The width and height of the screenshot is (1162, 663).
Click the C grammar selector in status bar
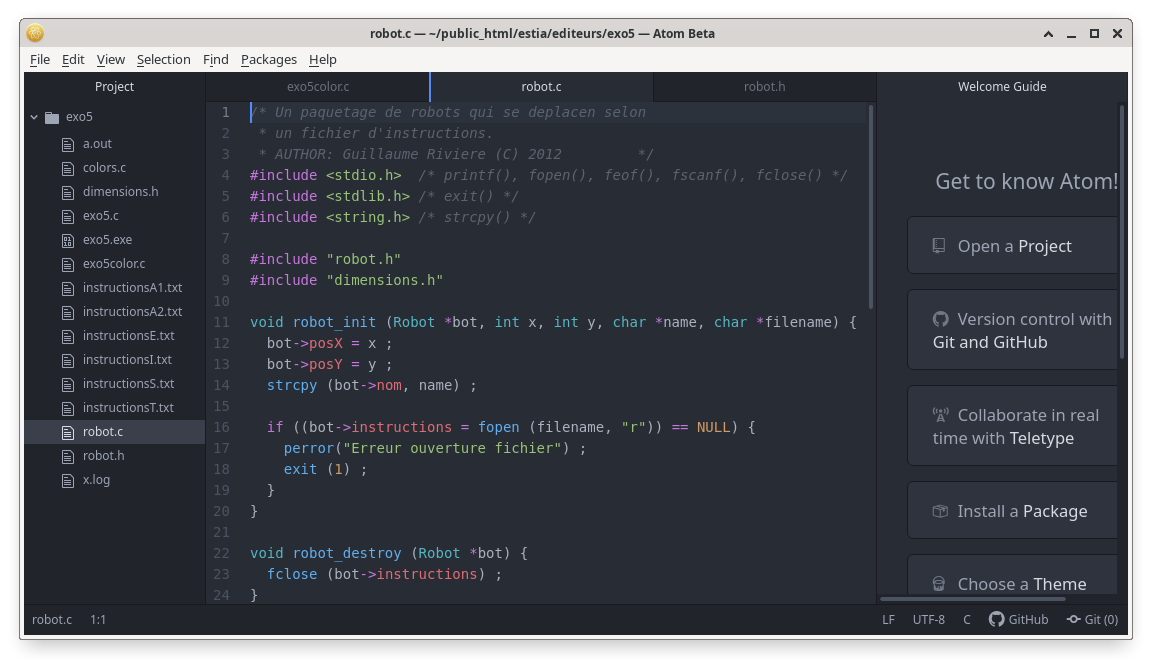click(x=966, y=619)
